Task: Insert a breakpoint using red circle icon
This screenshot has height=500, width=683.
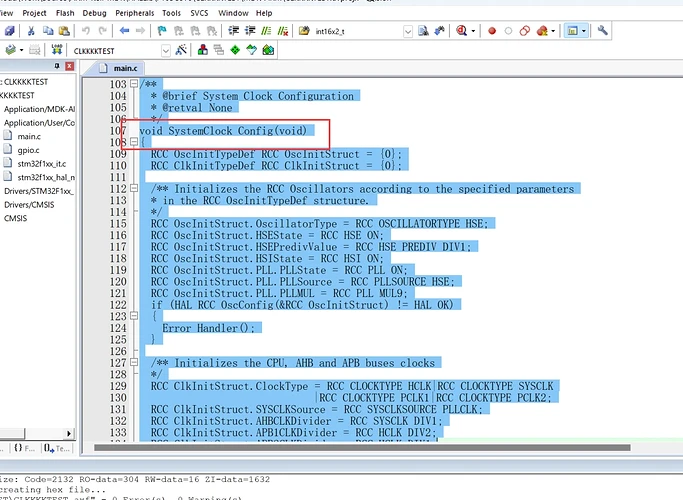Action: click(492, 31)
